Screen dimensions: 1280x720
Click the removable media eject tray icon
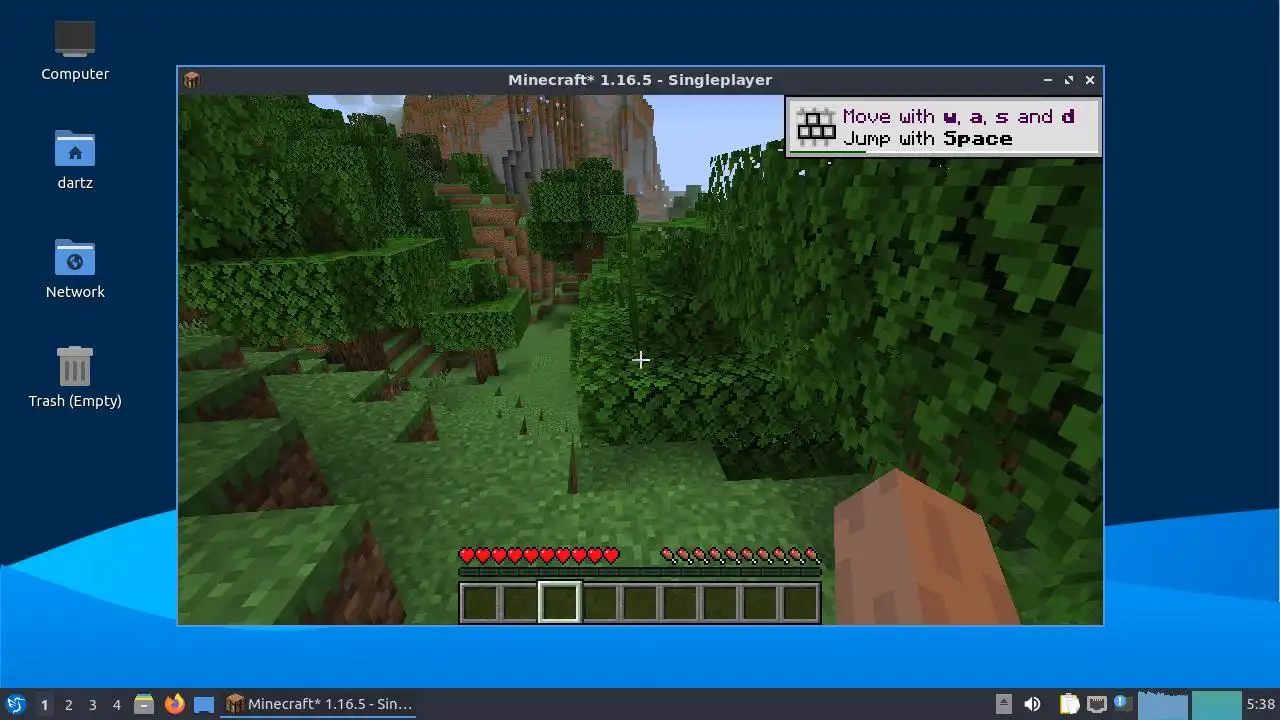coord(1004,704)
